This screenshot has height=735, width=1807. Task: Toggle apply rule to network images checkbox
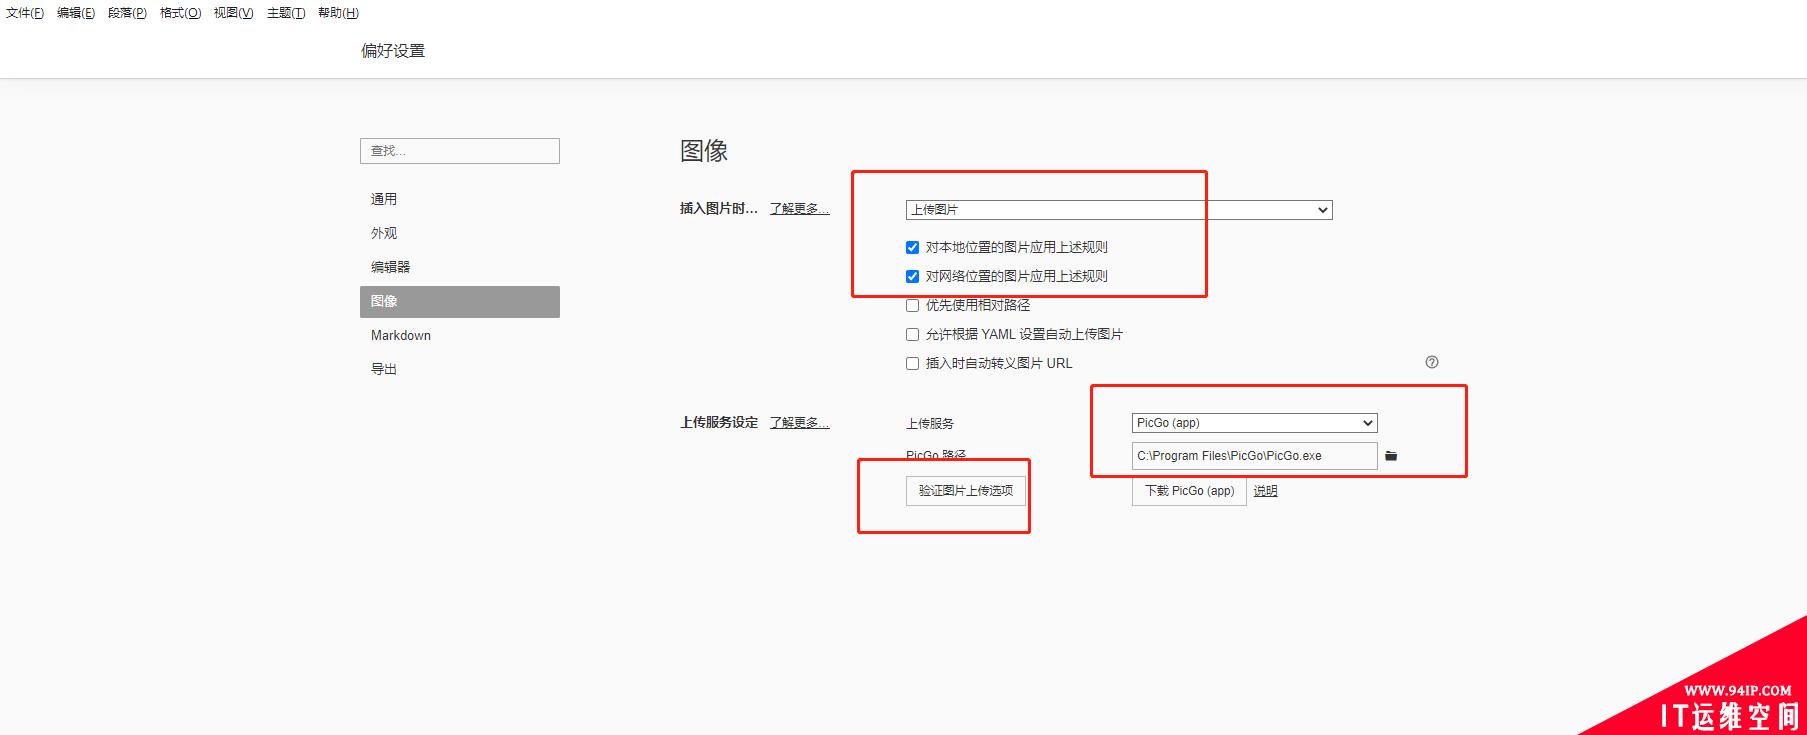[x=912, y=276]
